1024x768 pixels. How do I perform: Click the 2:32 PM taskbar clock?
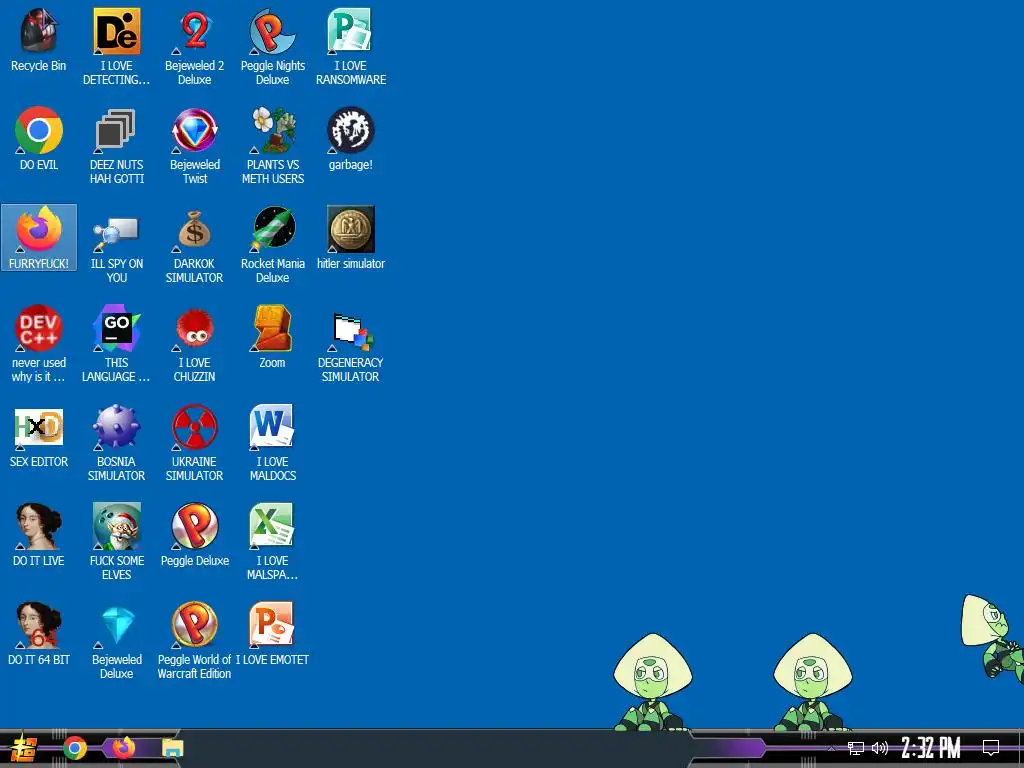931,748
